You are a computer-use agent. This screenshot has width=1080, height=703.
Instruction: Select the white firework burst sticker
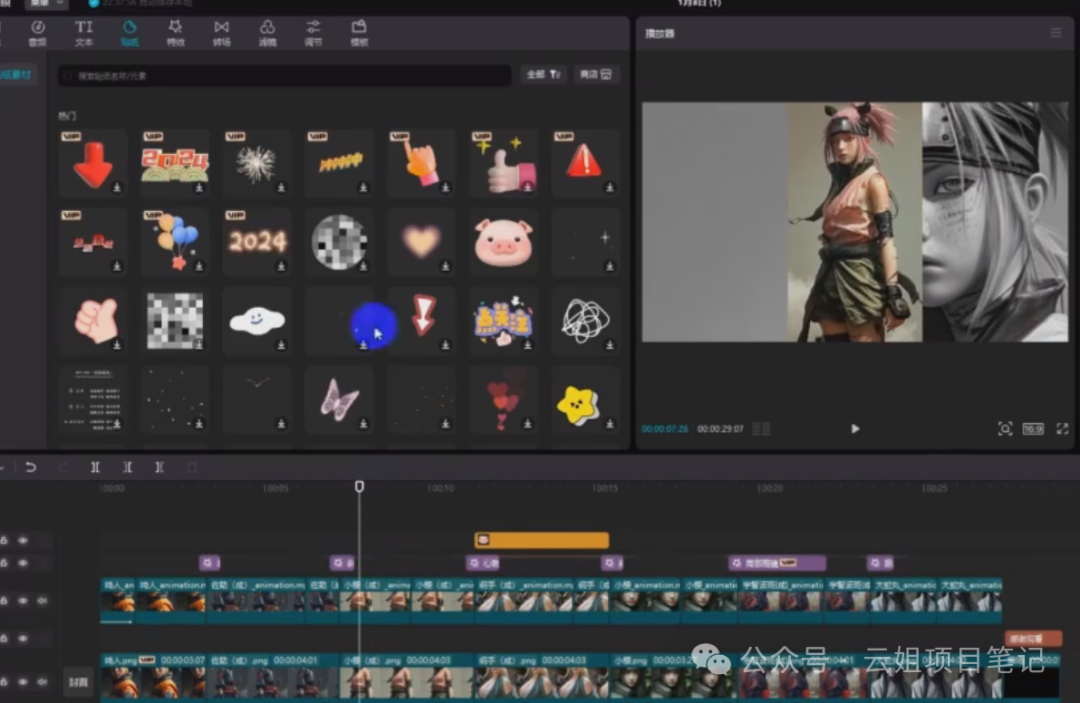257,162
